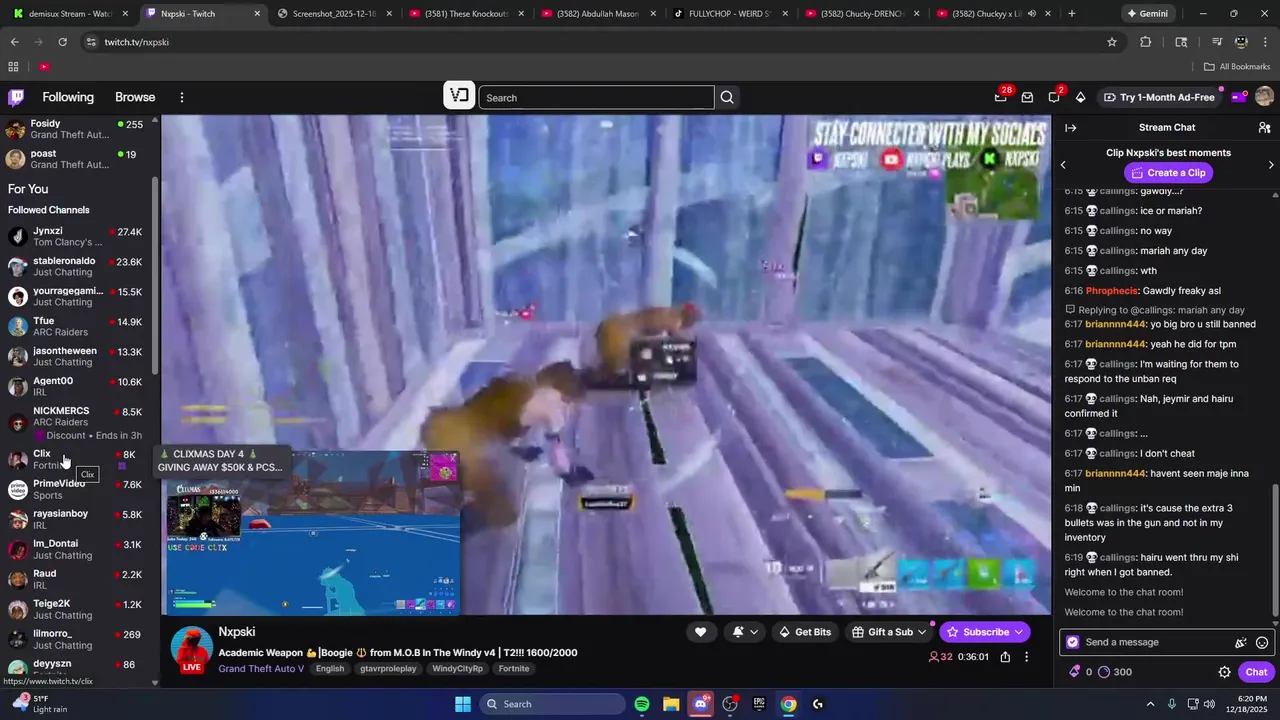Click the Nxpski channel avatar
The width and height of the screenshot is (1280, 720).
191,648
